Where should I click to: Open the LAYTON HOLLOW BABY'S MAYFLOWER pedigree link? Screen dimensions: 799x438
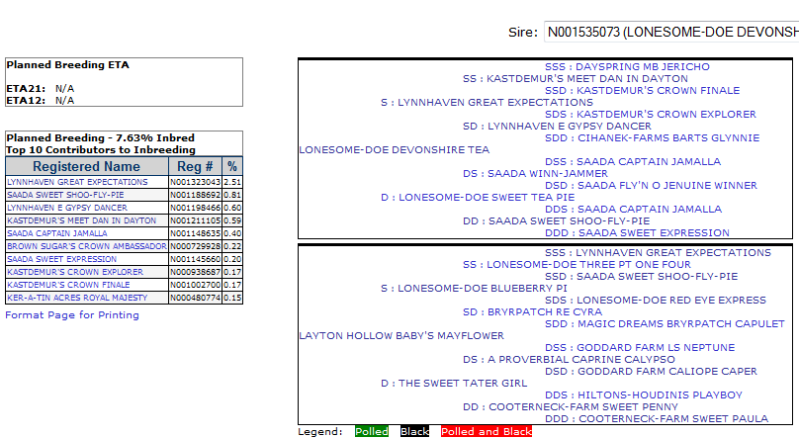pyautogui.click(x=401, y=336)
